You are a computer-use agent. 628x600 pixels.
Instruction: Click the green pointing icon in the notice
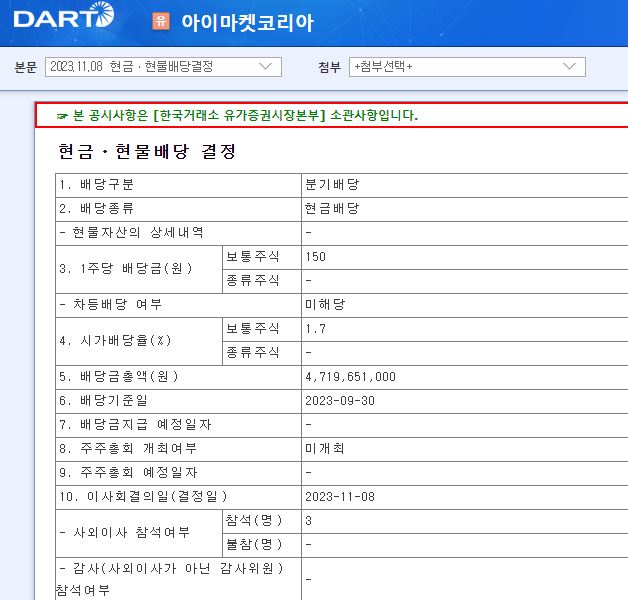click(x=62, y=117)
